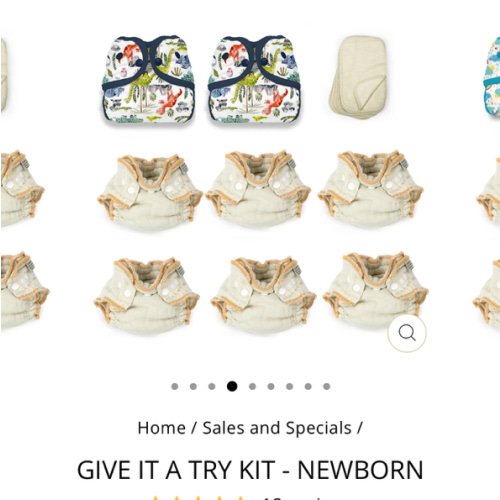Viewport: 500px width, 500px height.
Task: Click the right dinosaur-print diaper cover
Action: [x=254, y=79]
